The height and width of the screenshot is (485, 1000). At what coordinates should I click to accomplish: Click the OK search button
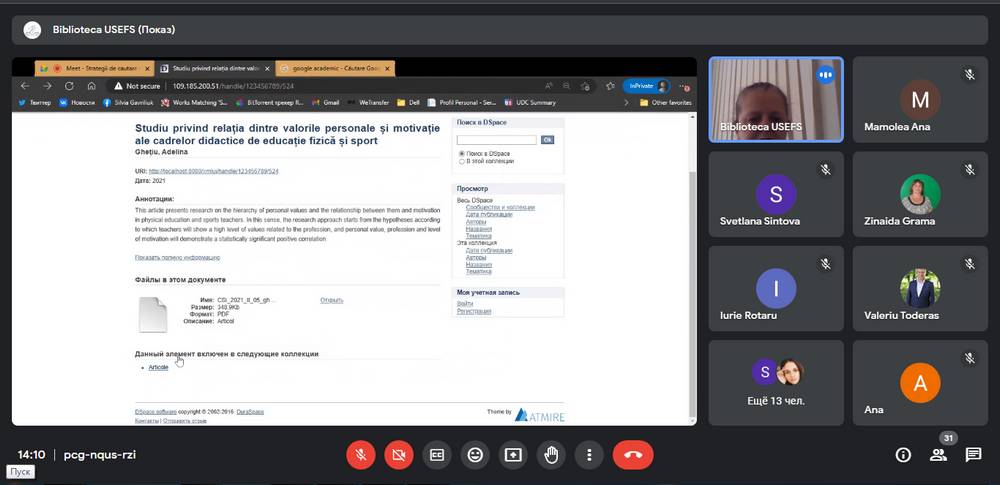click(547, 140)
